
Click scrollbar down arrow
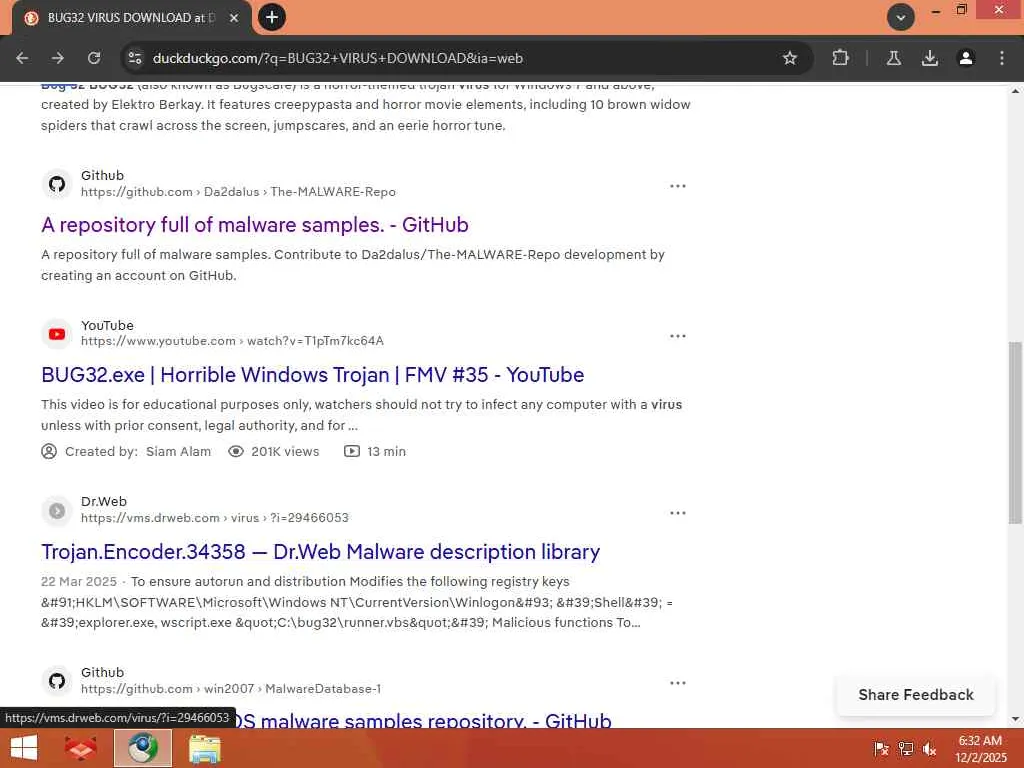point(1015,719)
